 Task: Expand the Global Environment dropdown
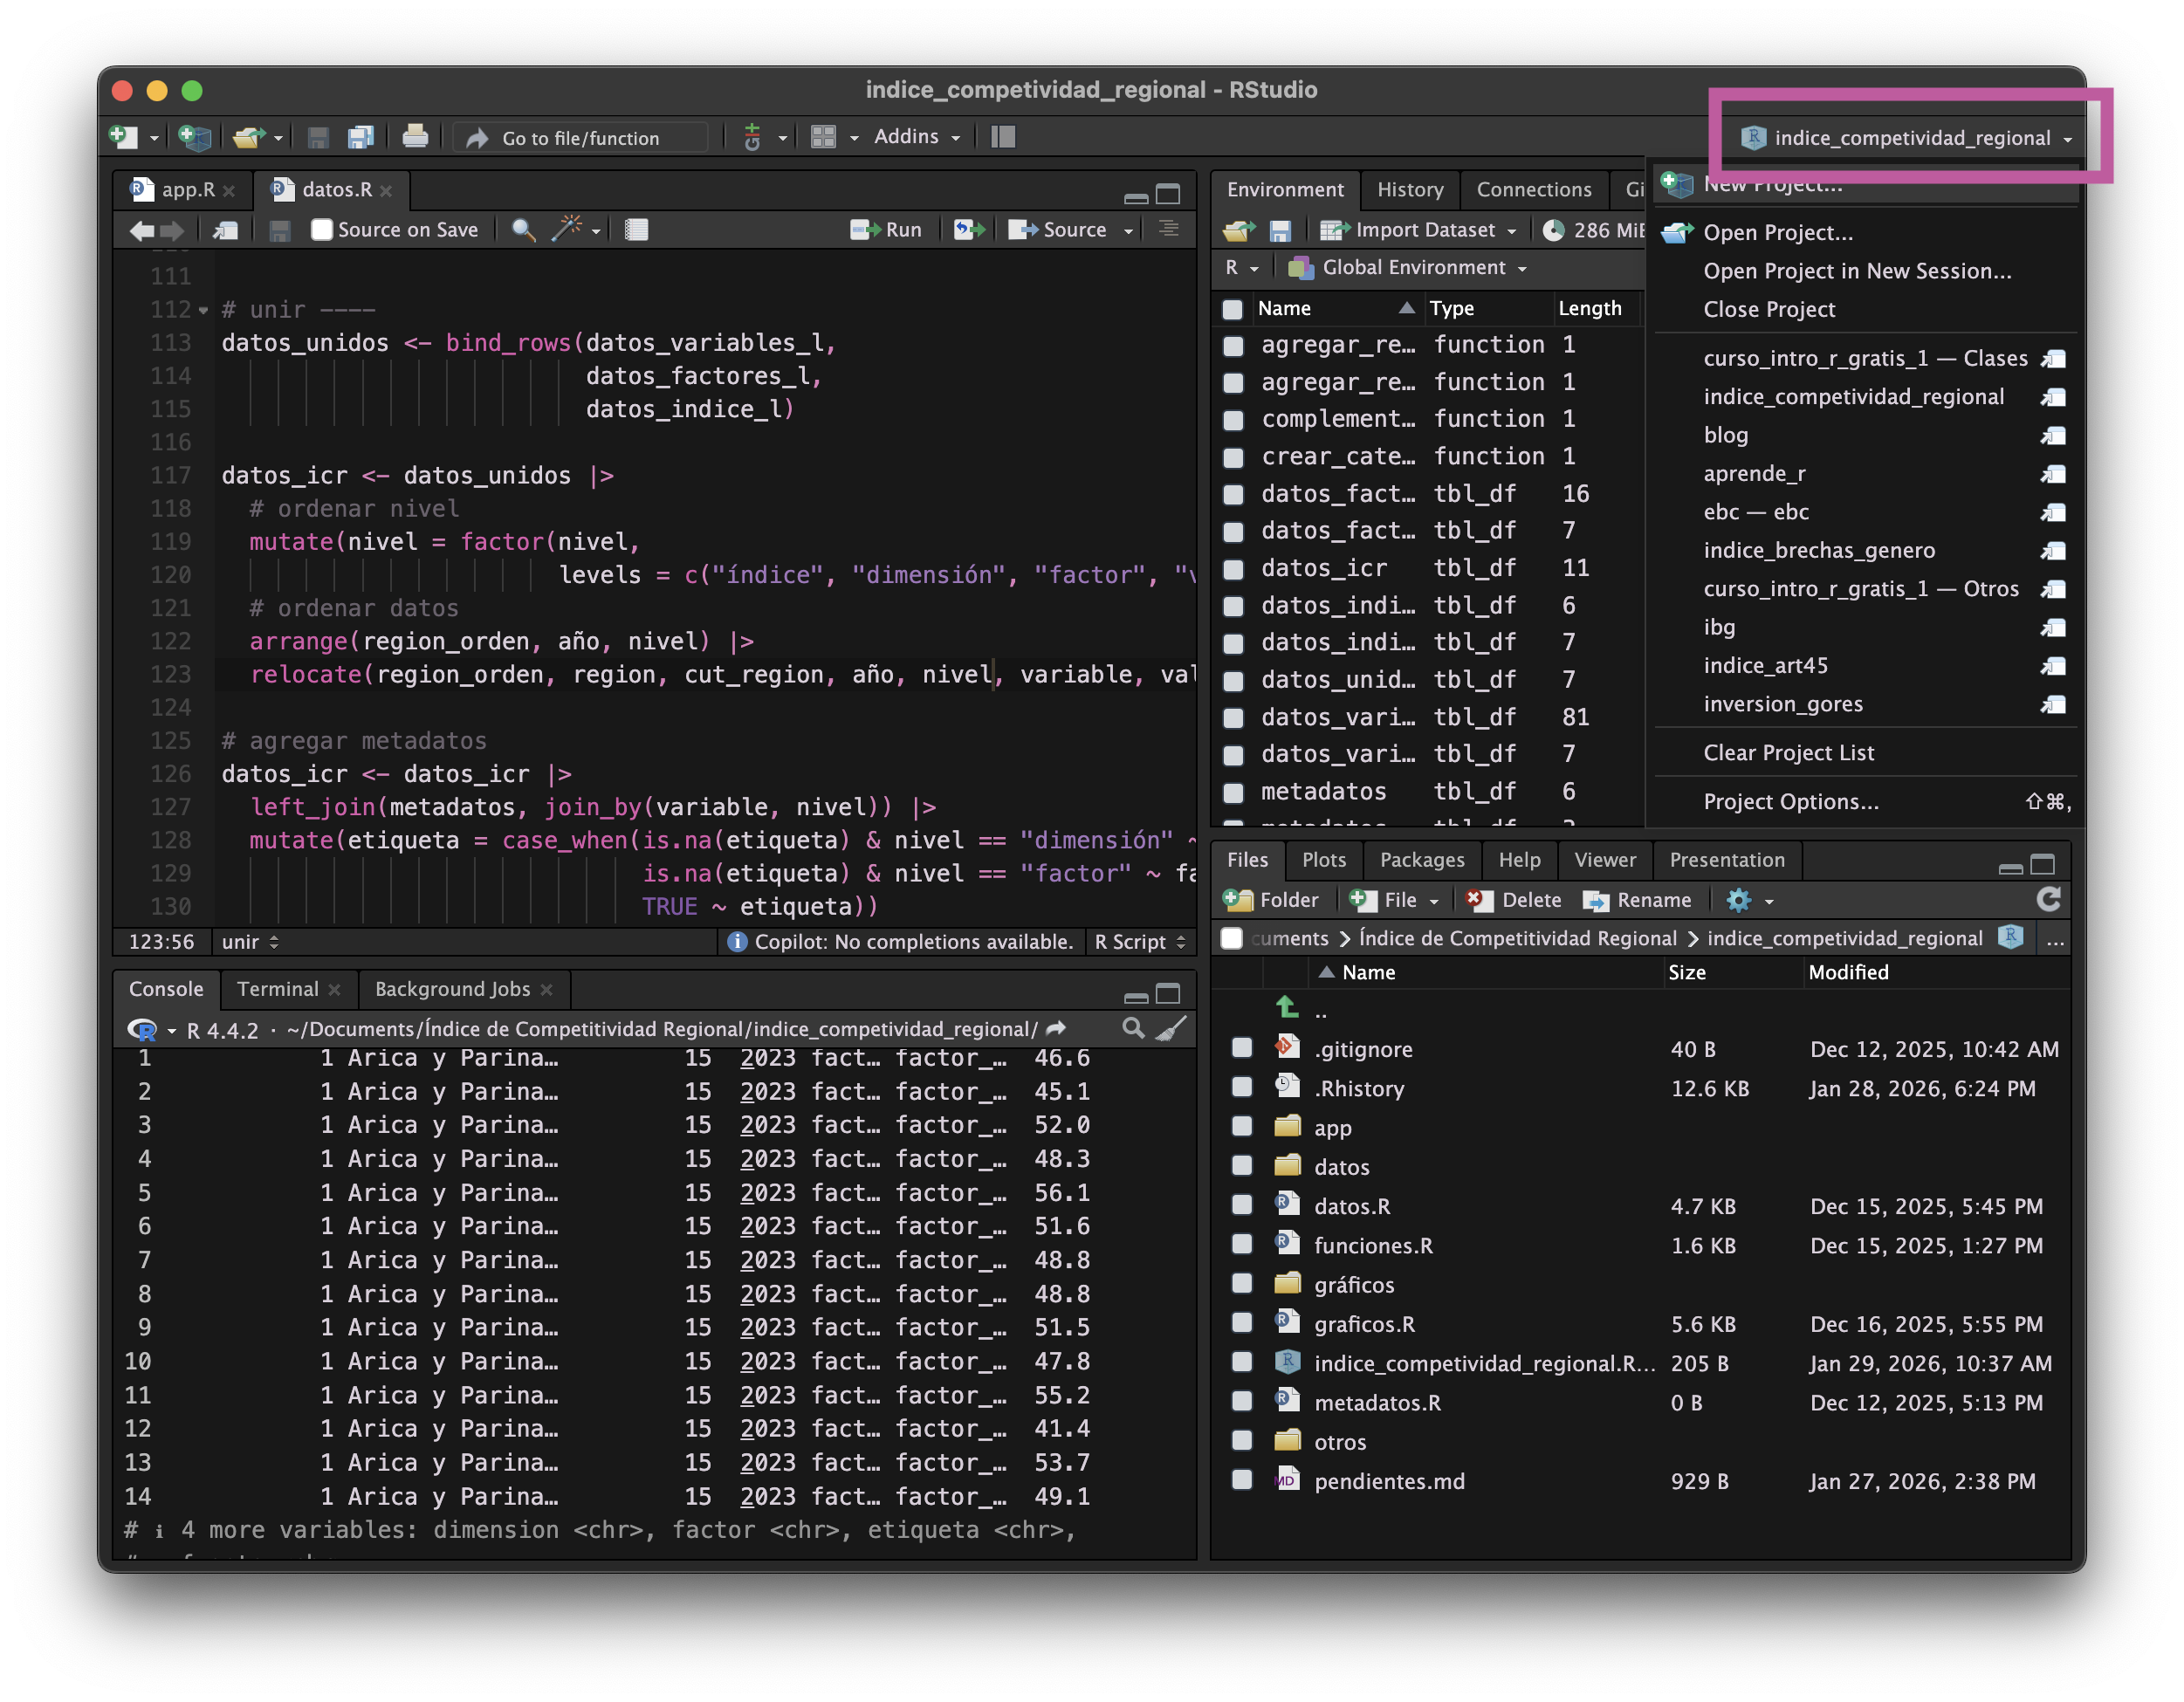tap(1412, 267)
